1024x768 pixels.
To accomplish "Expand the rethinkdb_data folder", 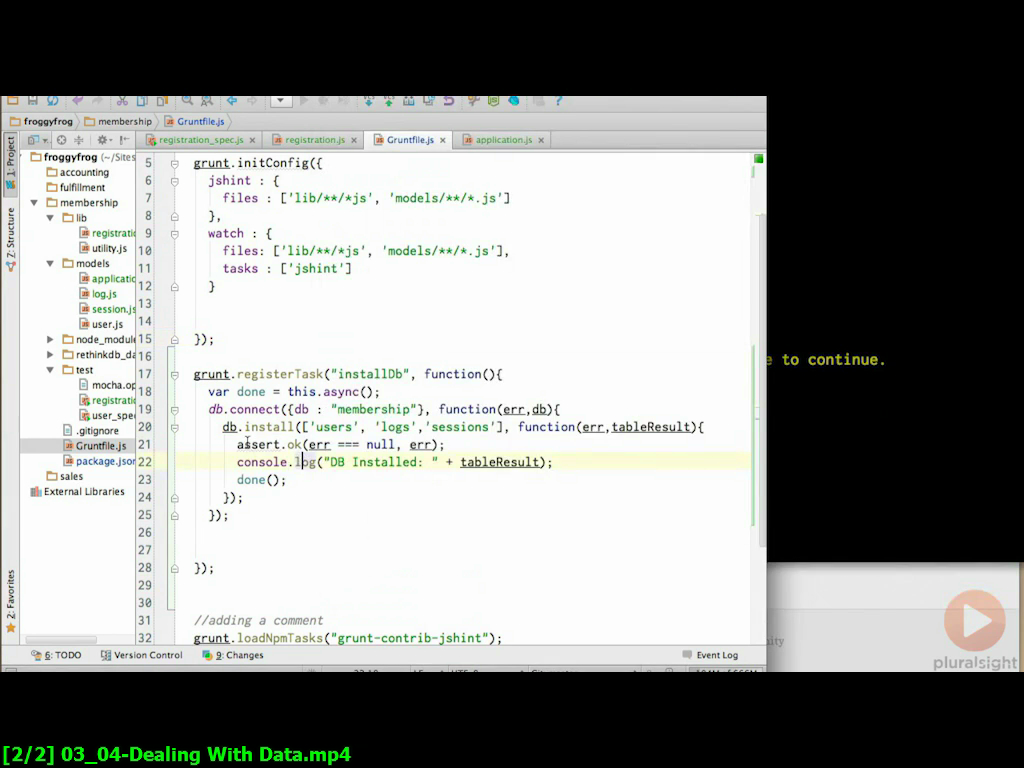I will (50, 355).
